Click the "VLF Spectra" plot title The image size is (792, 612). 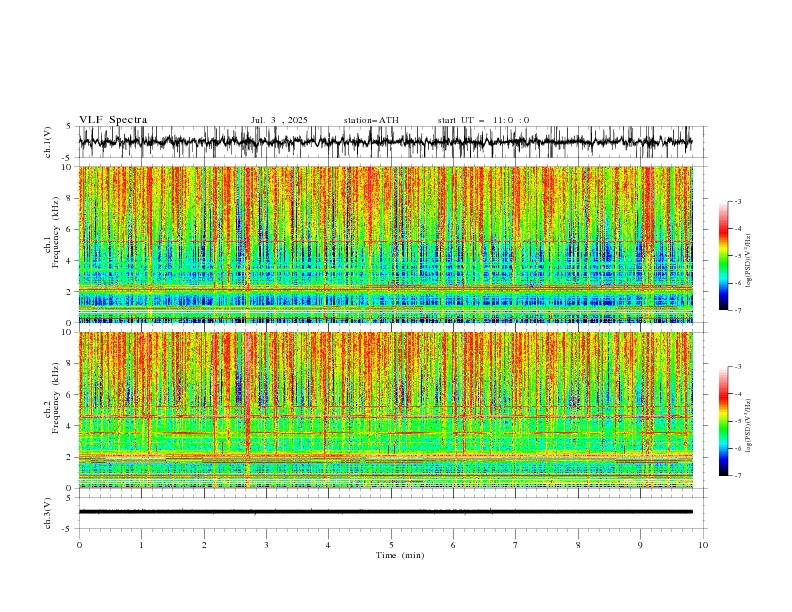pos(113,120)
